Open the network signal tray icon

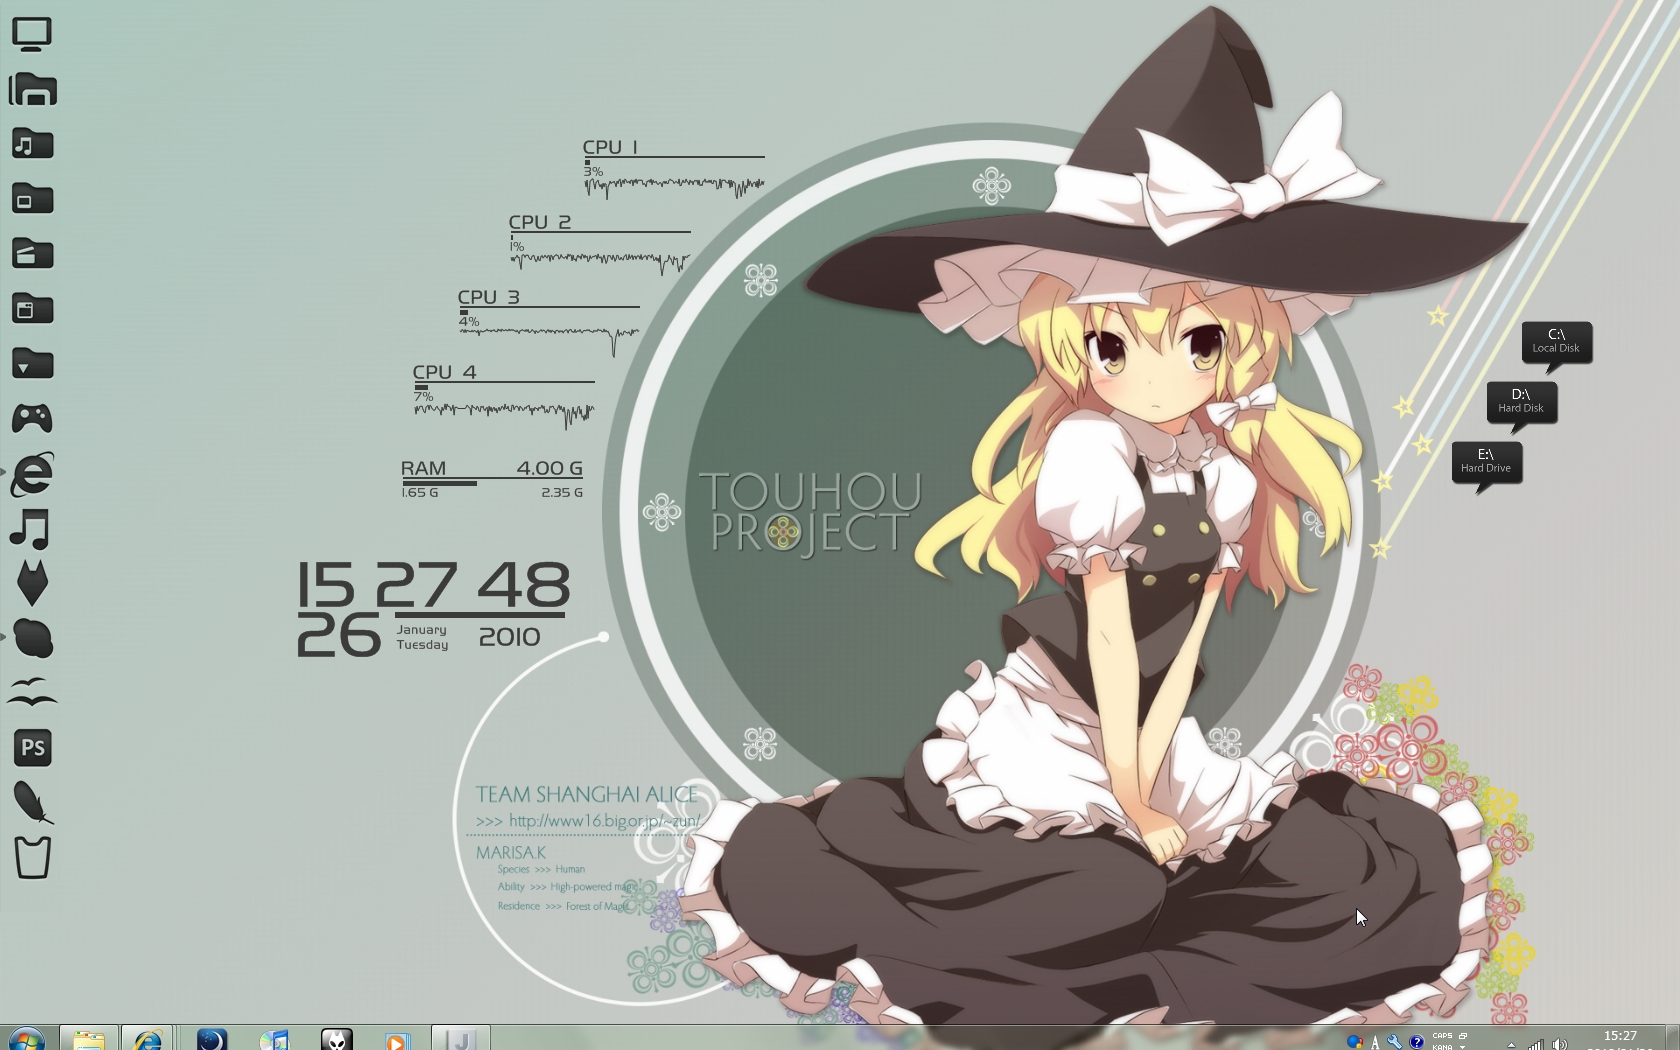tap(1535, 1044)
